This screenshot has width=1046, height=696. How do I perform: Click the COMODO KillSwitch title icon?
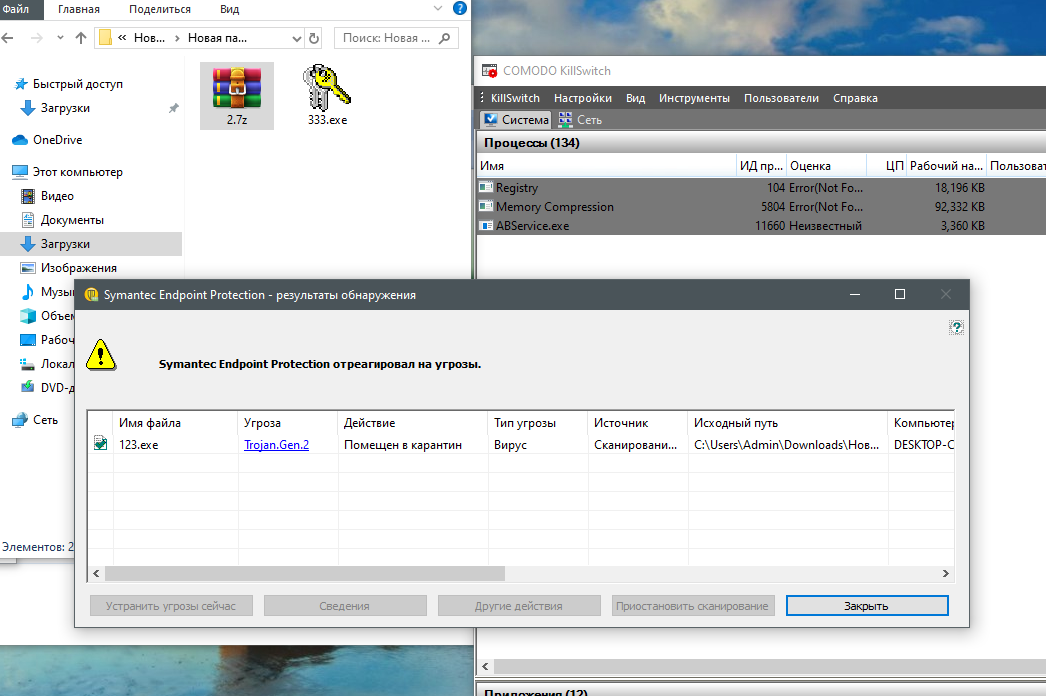490,71
